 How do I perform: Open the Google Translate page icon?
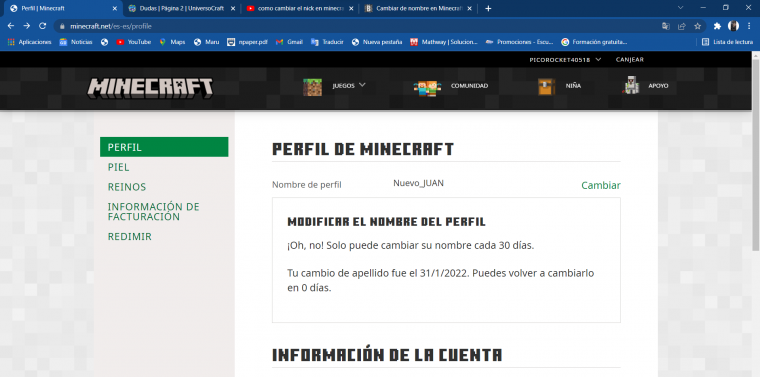point(666,26)
